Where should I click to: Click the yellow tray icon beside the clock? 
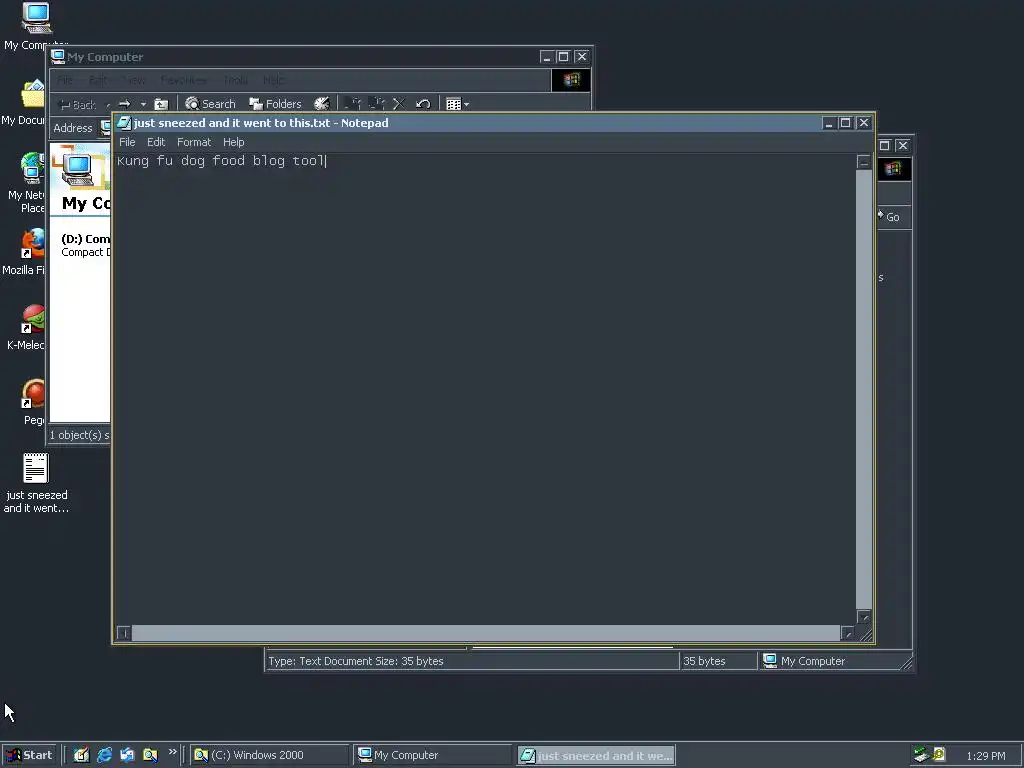pos(939,755)
